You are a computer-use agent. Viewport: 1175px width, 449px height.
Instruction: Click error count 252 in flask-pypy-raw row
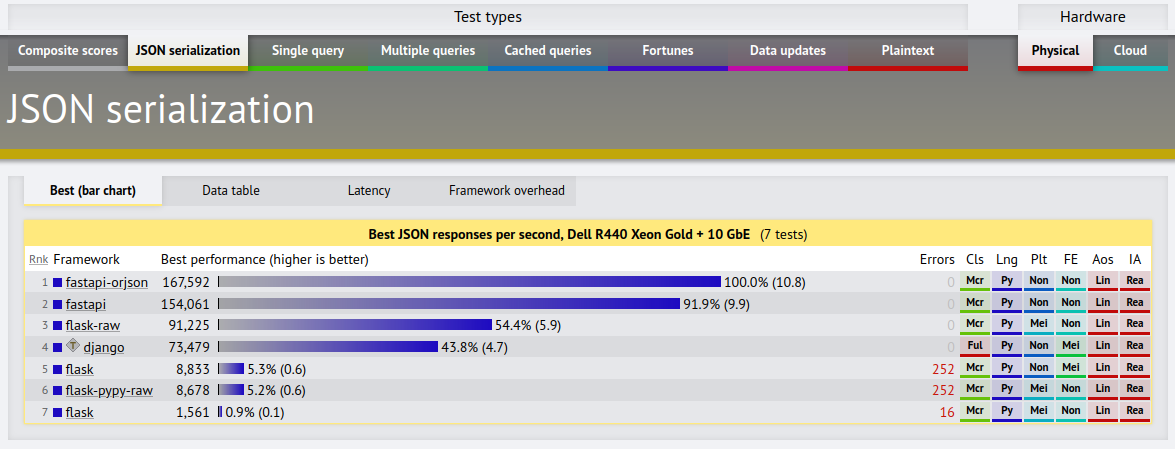point(943,391)
